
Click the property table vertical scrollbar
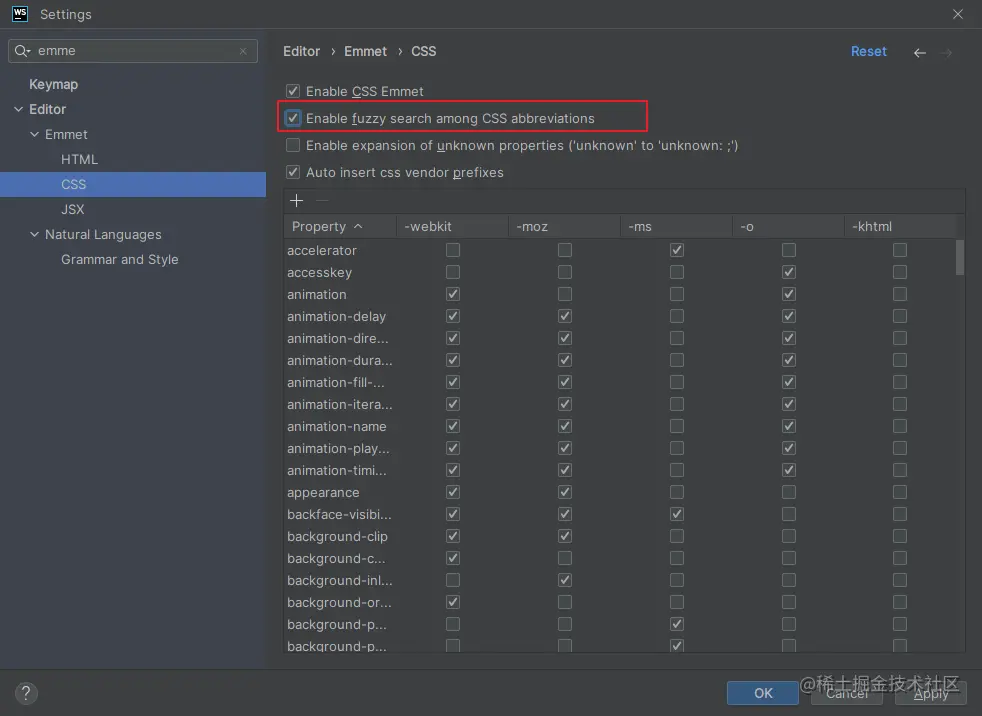tap(960, 257)
